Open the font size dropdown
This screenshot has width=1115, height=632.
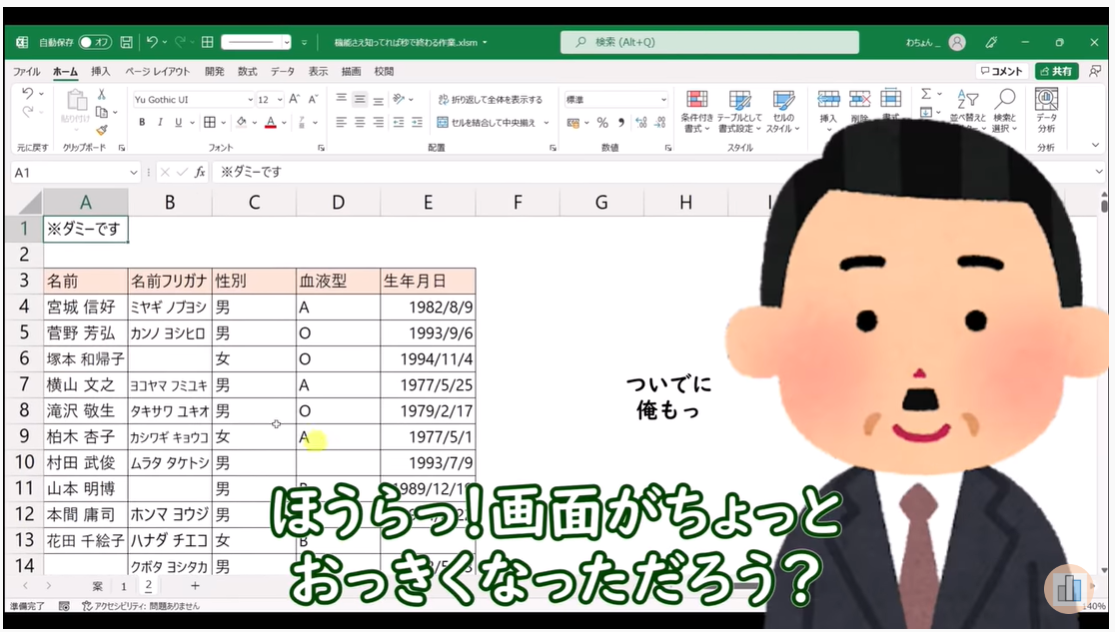pos(278,100)
